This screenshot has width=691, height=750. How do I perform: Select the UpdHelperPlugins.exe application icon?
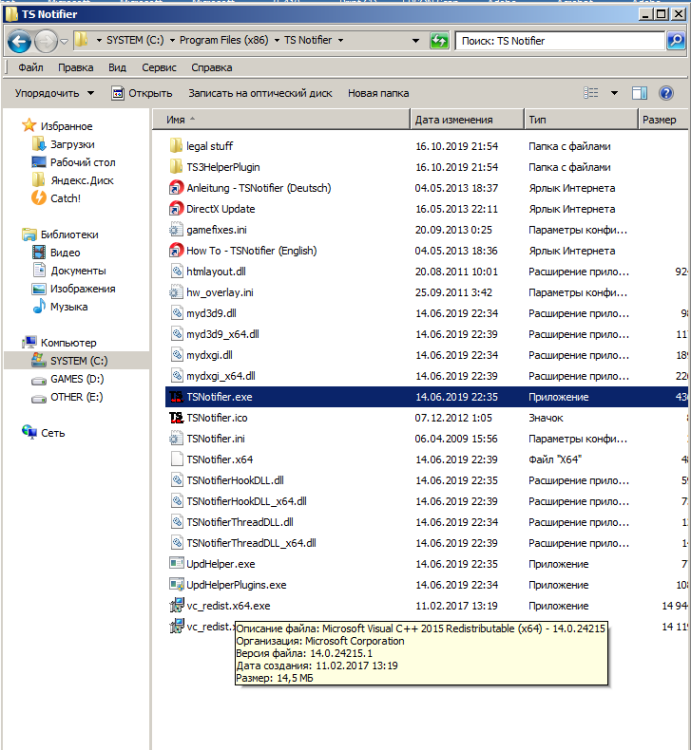pyautogui.click(x=176, y=585)
